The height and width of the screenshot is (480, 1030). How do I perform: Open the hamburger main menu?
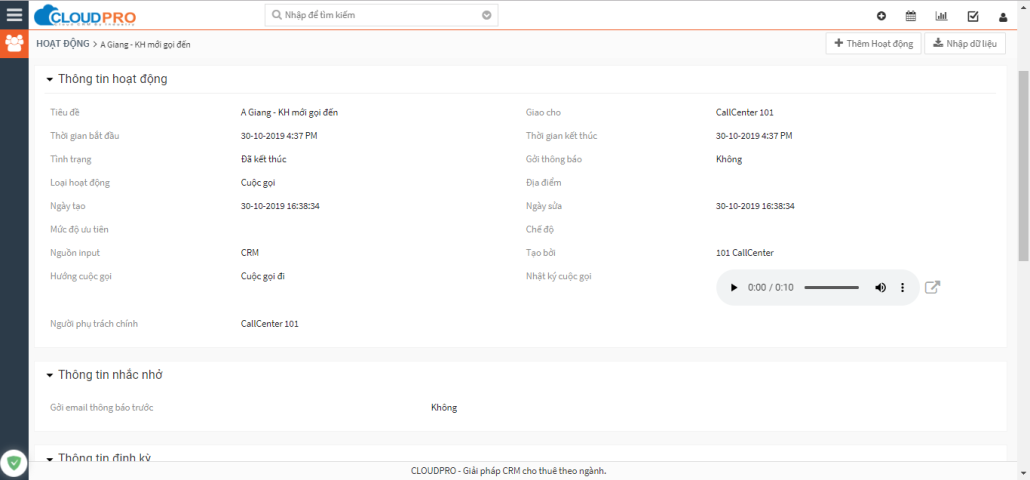point(14,15)
